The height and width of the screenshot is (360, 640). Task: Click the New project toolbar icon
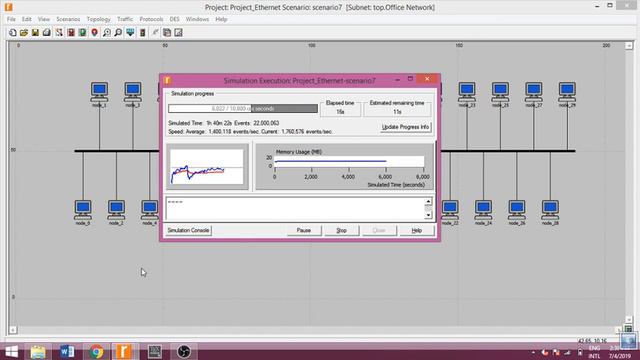pos(13,33)
